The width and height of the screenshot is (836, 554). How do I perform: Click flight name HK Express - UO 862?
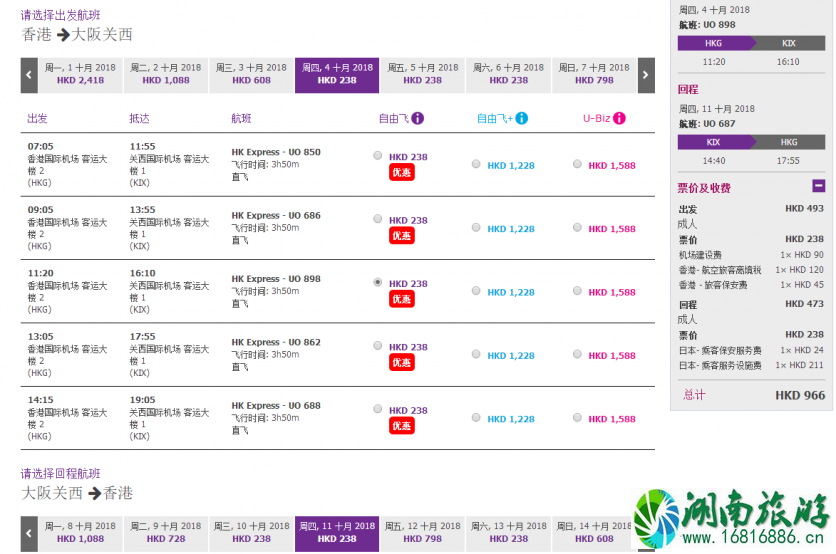(276, 342)
